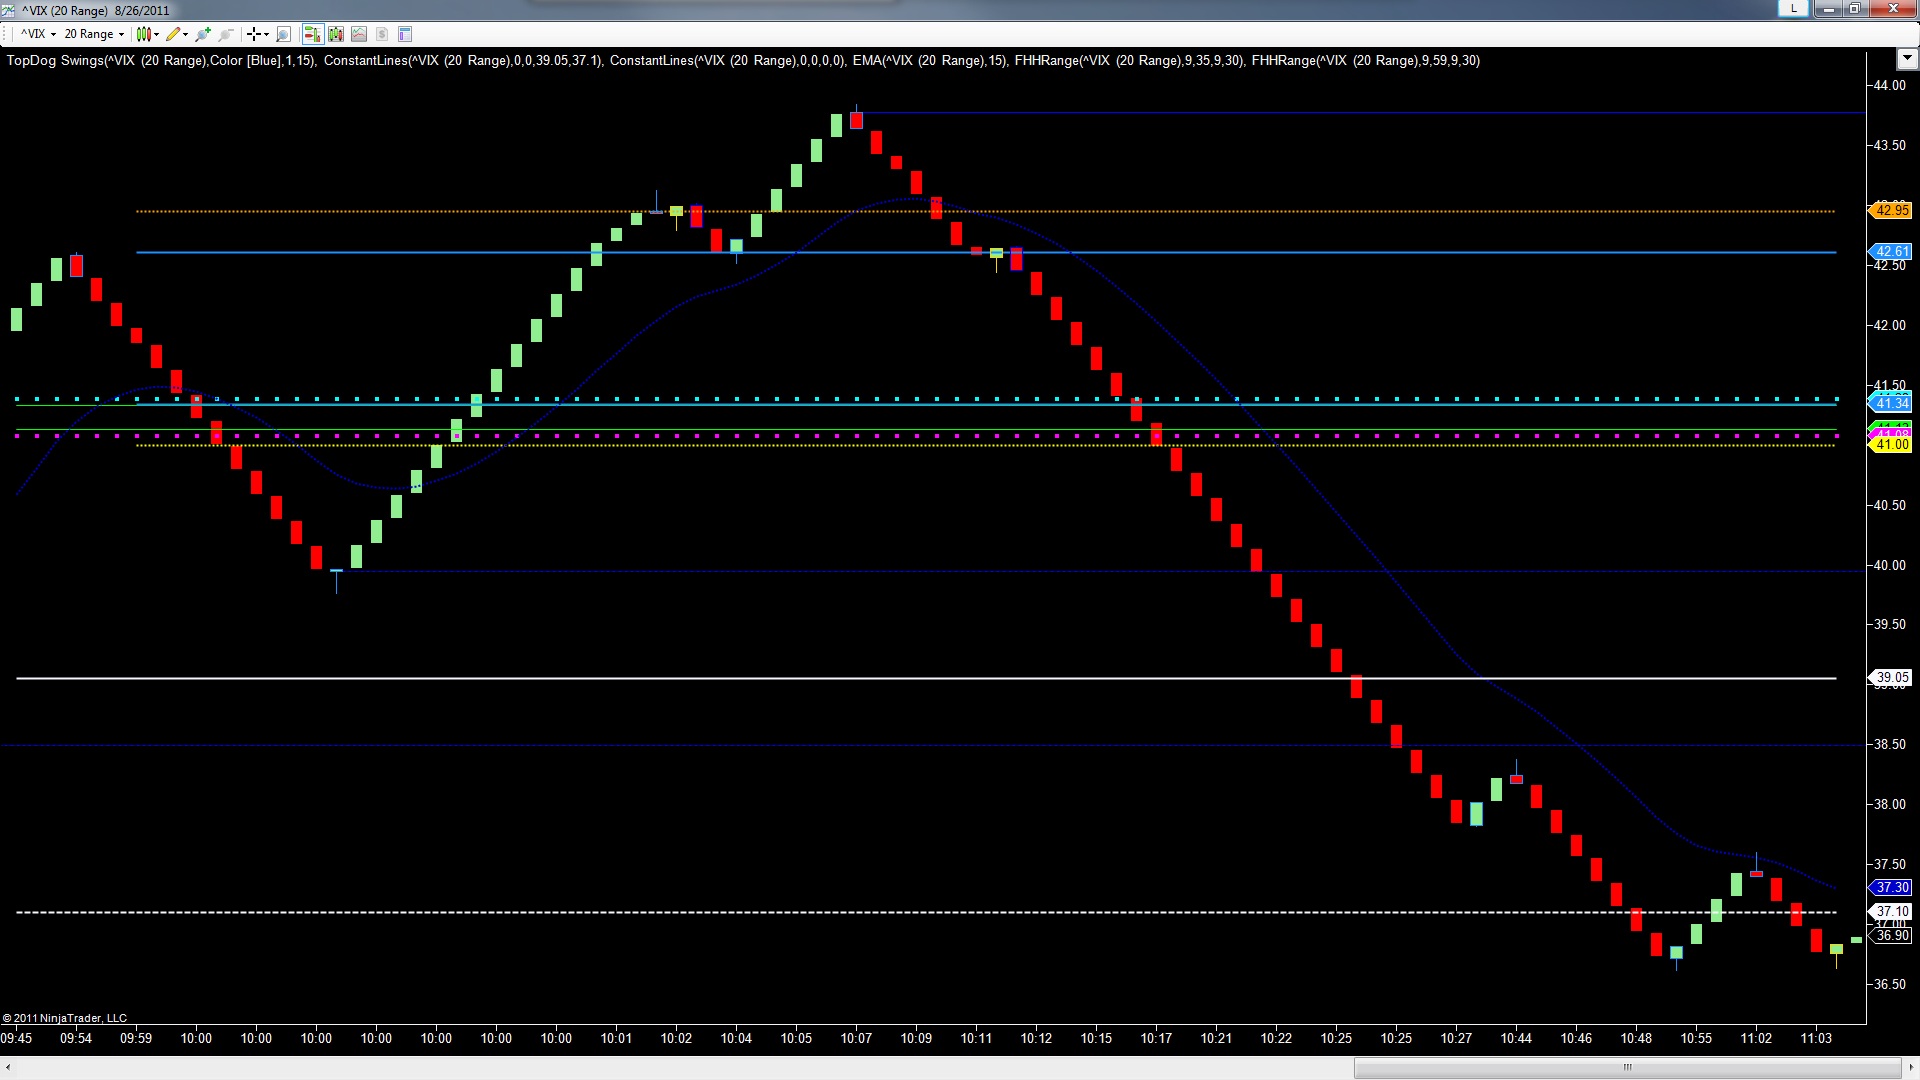The image size is (1920, 1080).
Task: Select the yellow pencil drawing tool
Action: pyautogui.click(x=173, y=34)
